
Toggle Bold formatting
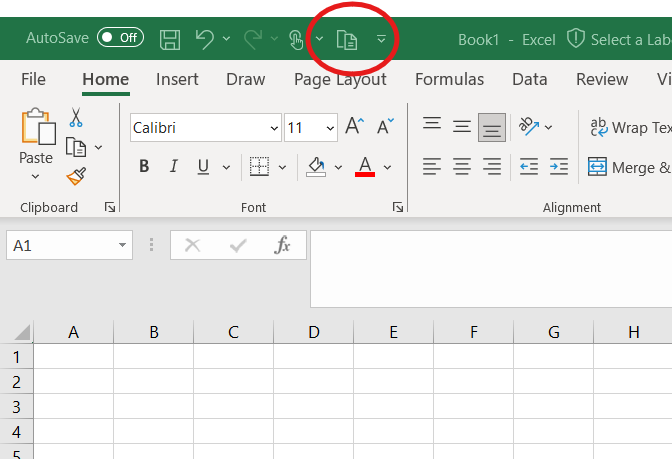(144, 167)
